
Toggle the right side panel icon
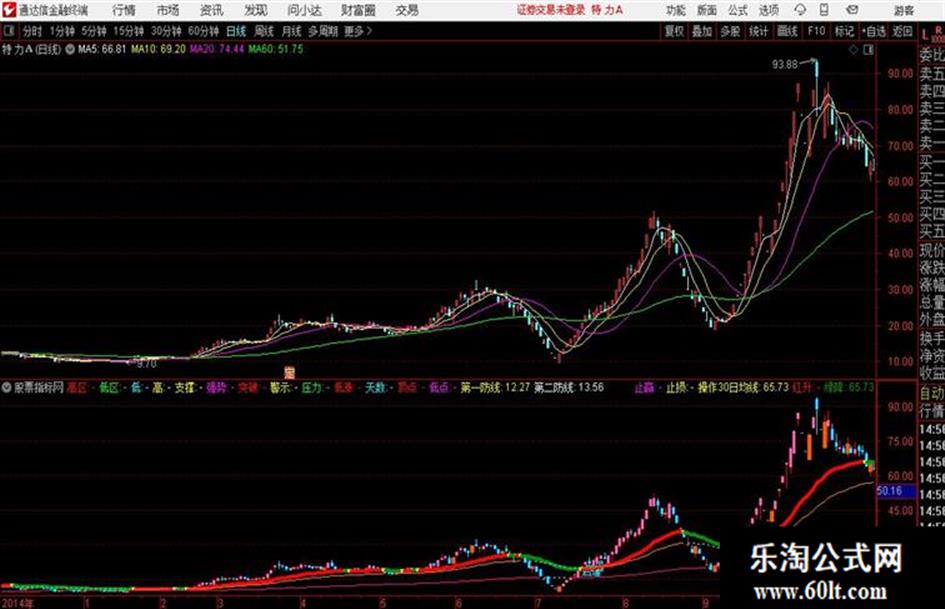point(868,50)
